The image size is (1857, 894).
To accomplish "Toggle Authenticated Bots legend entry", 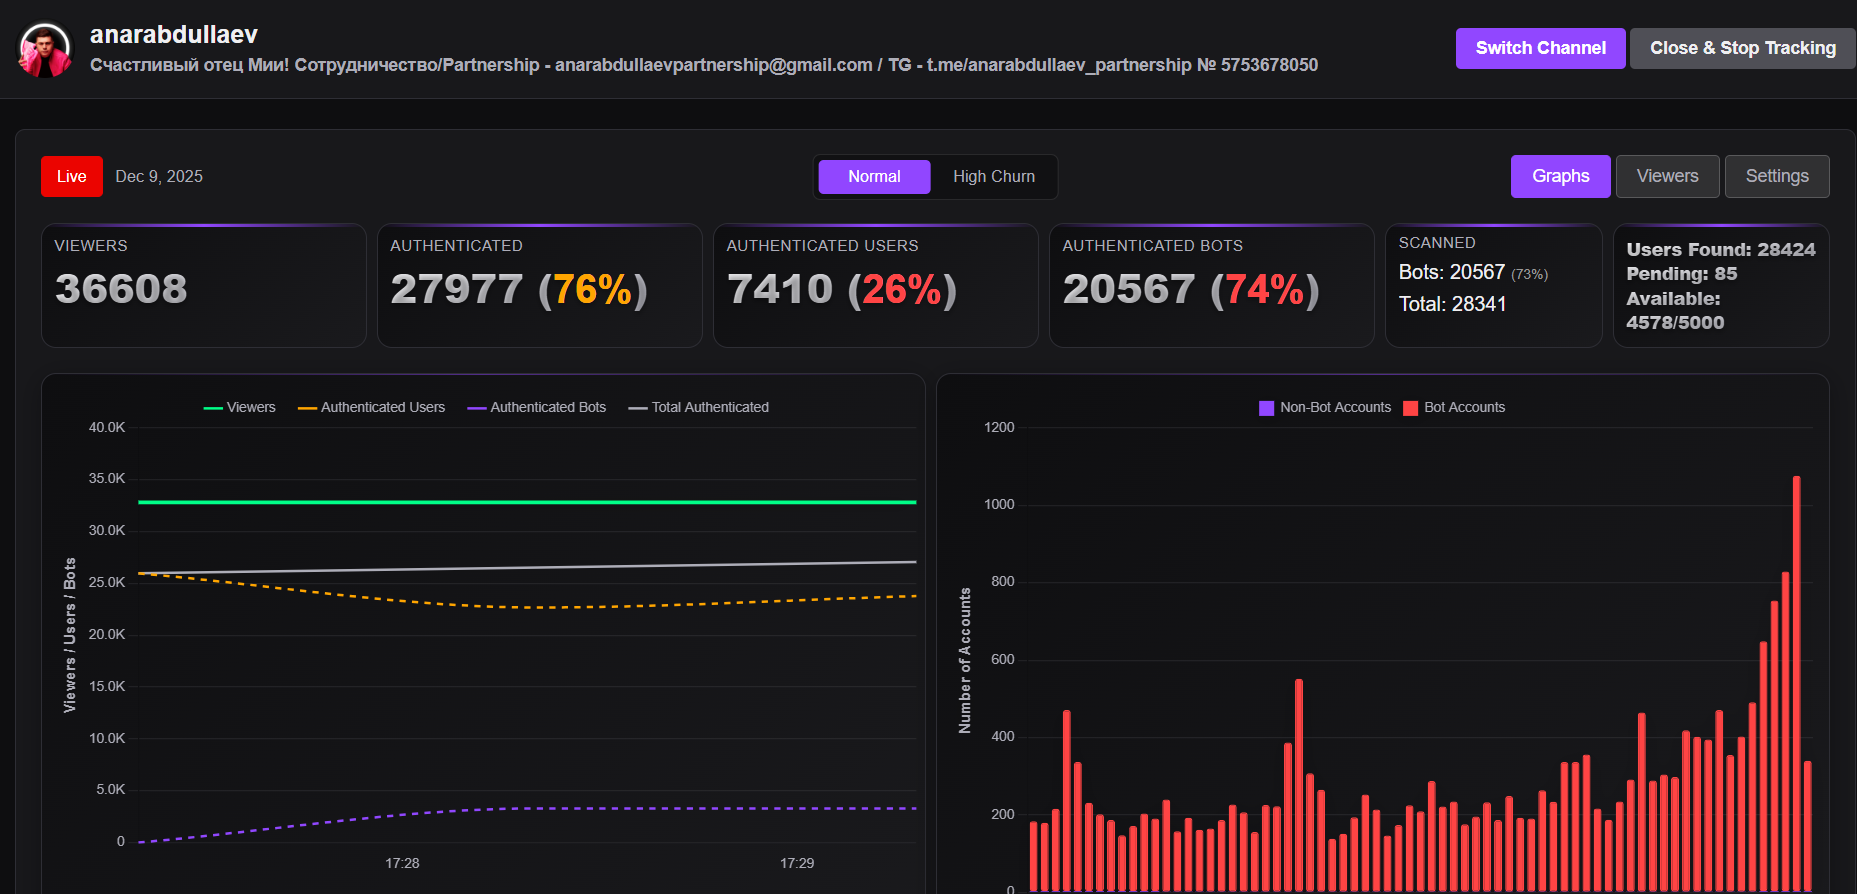I will pyautogui.click(x=537, y=407).
